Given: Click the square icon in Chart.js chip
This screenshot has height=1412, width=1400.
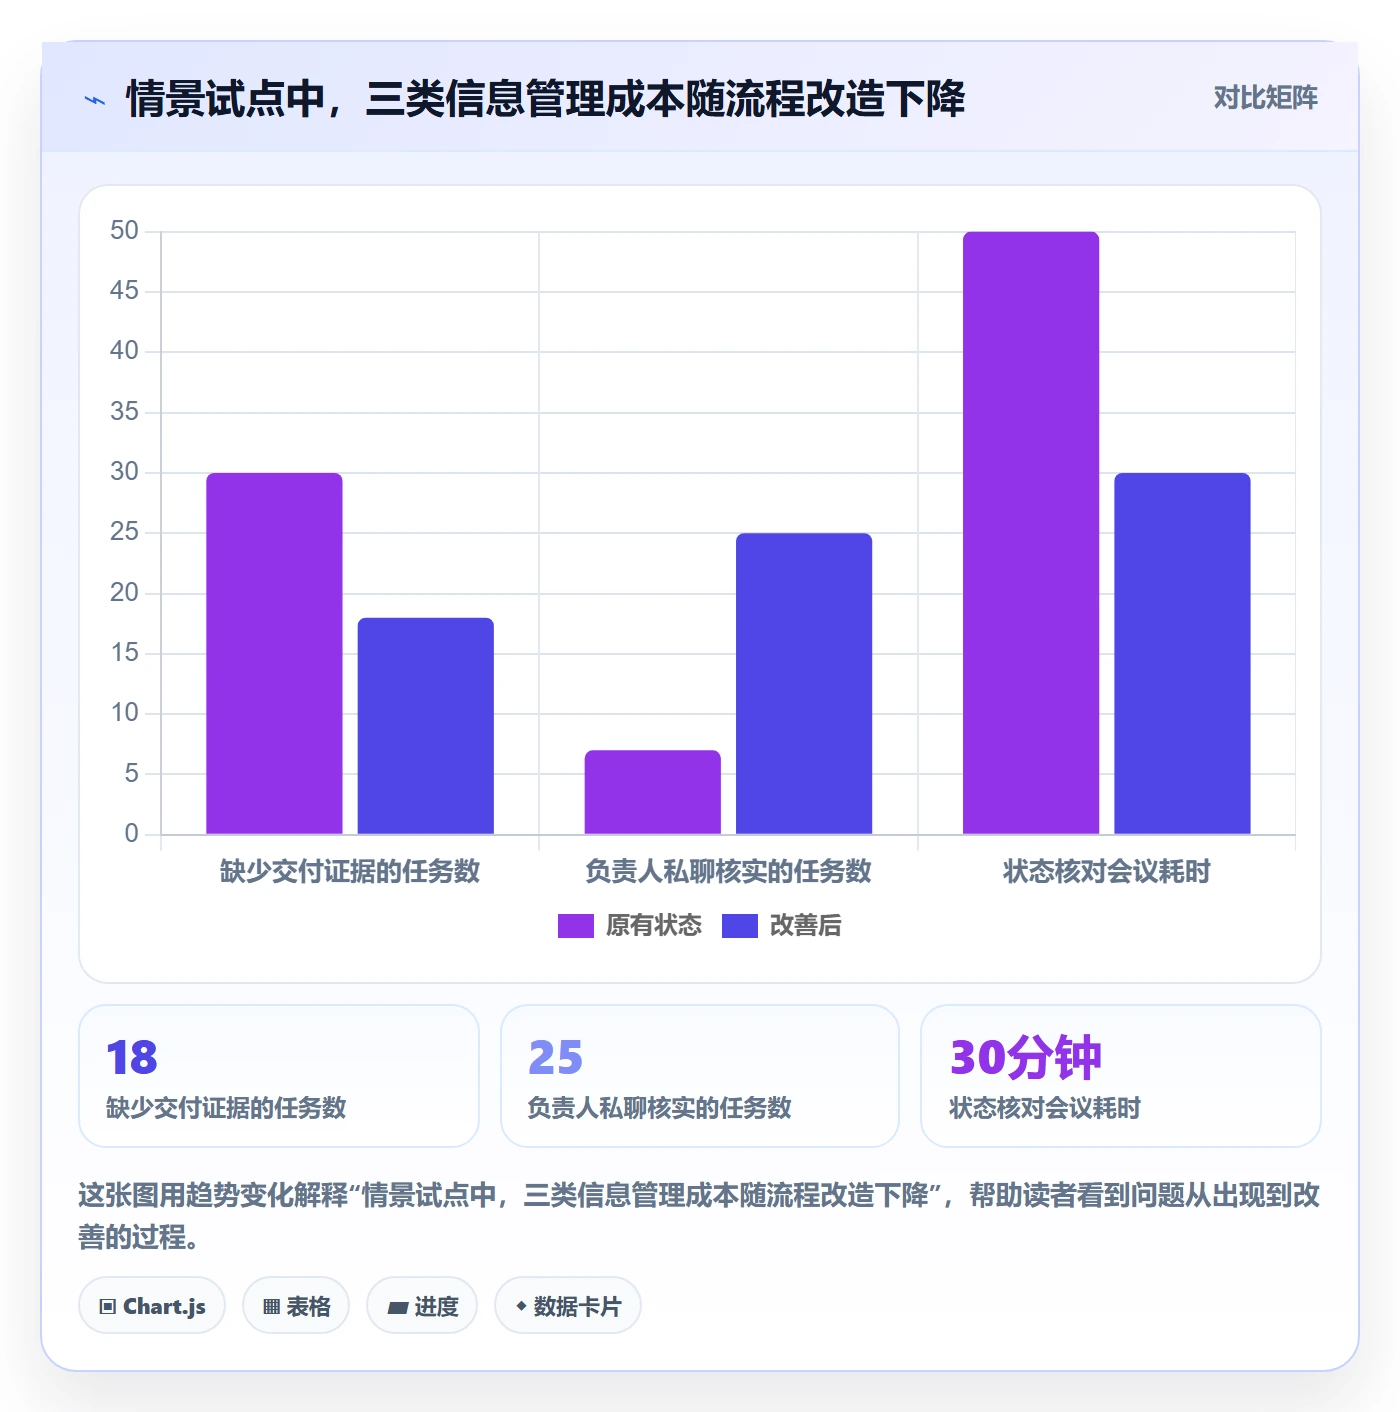Looking at the screenshot, I should click(x=108, y=1306).
